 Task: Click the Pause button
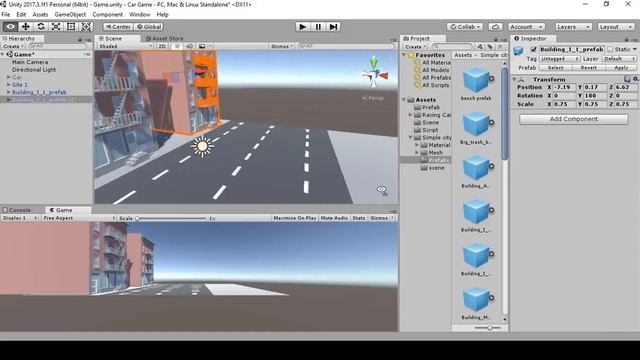[318, 27]
